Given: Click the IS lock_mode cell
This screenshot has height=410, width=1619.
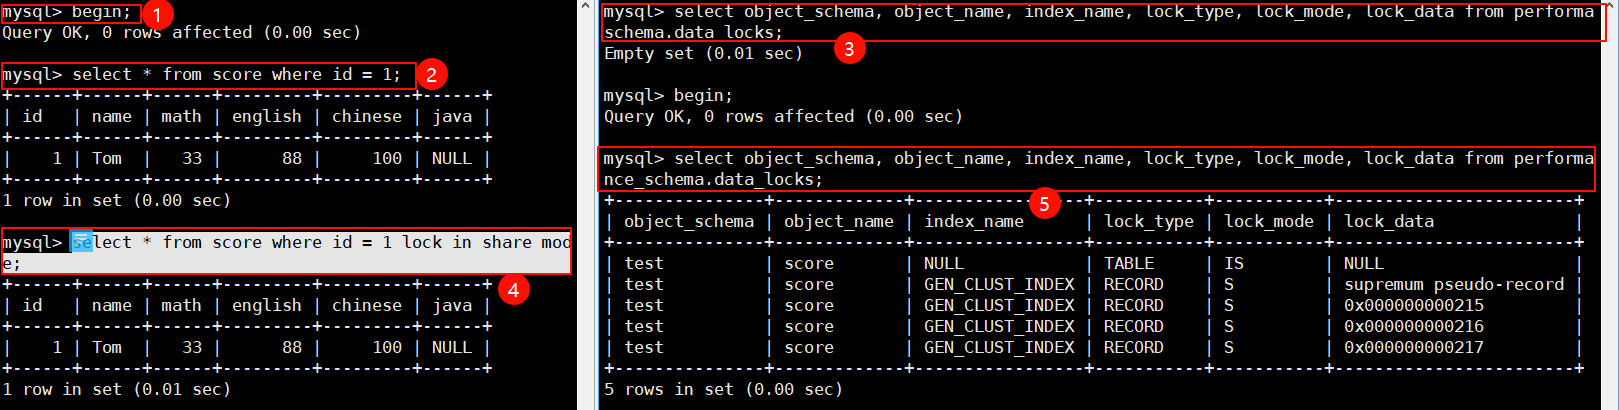Looking at the screenshot, I should click(1233, 263).
